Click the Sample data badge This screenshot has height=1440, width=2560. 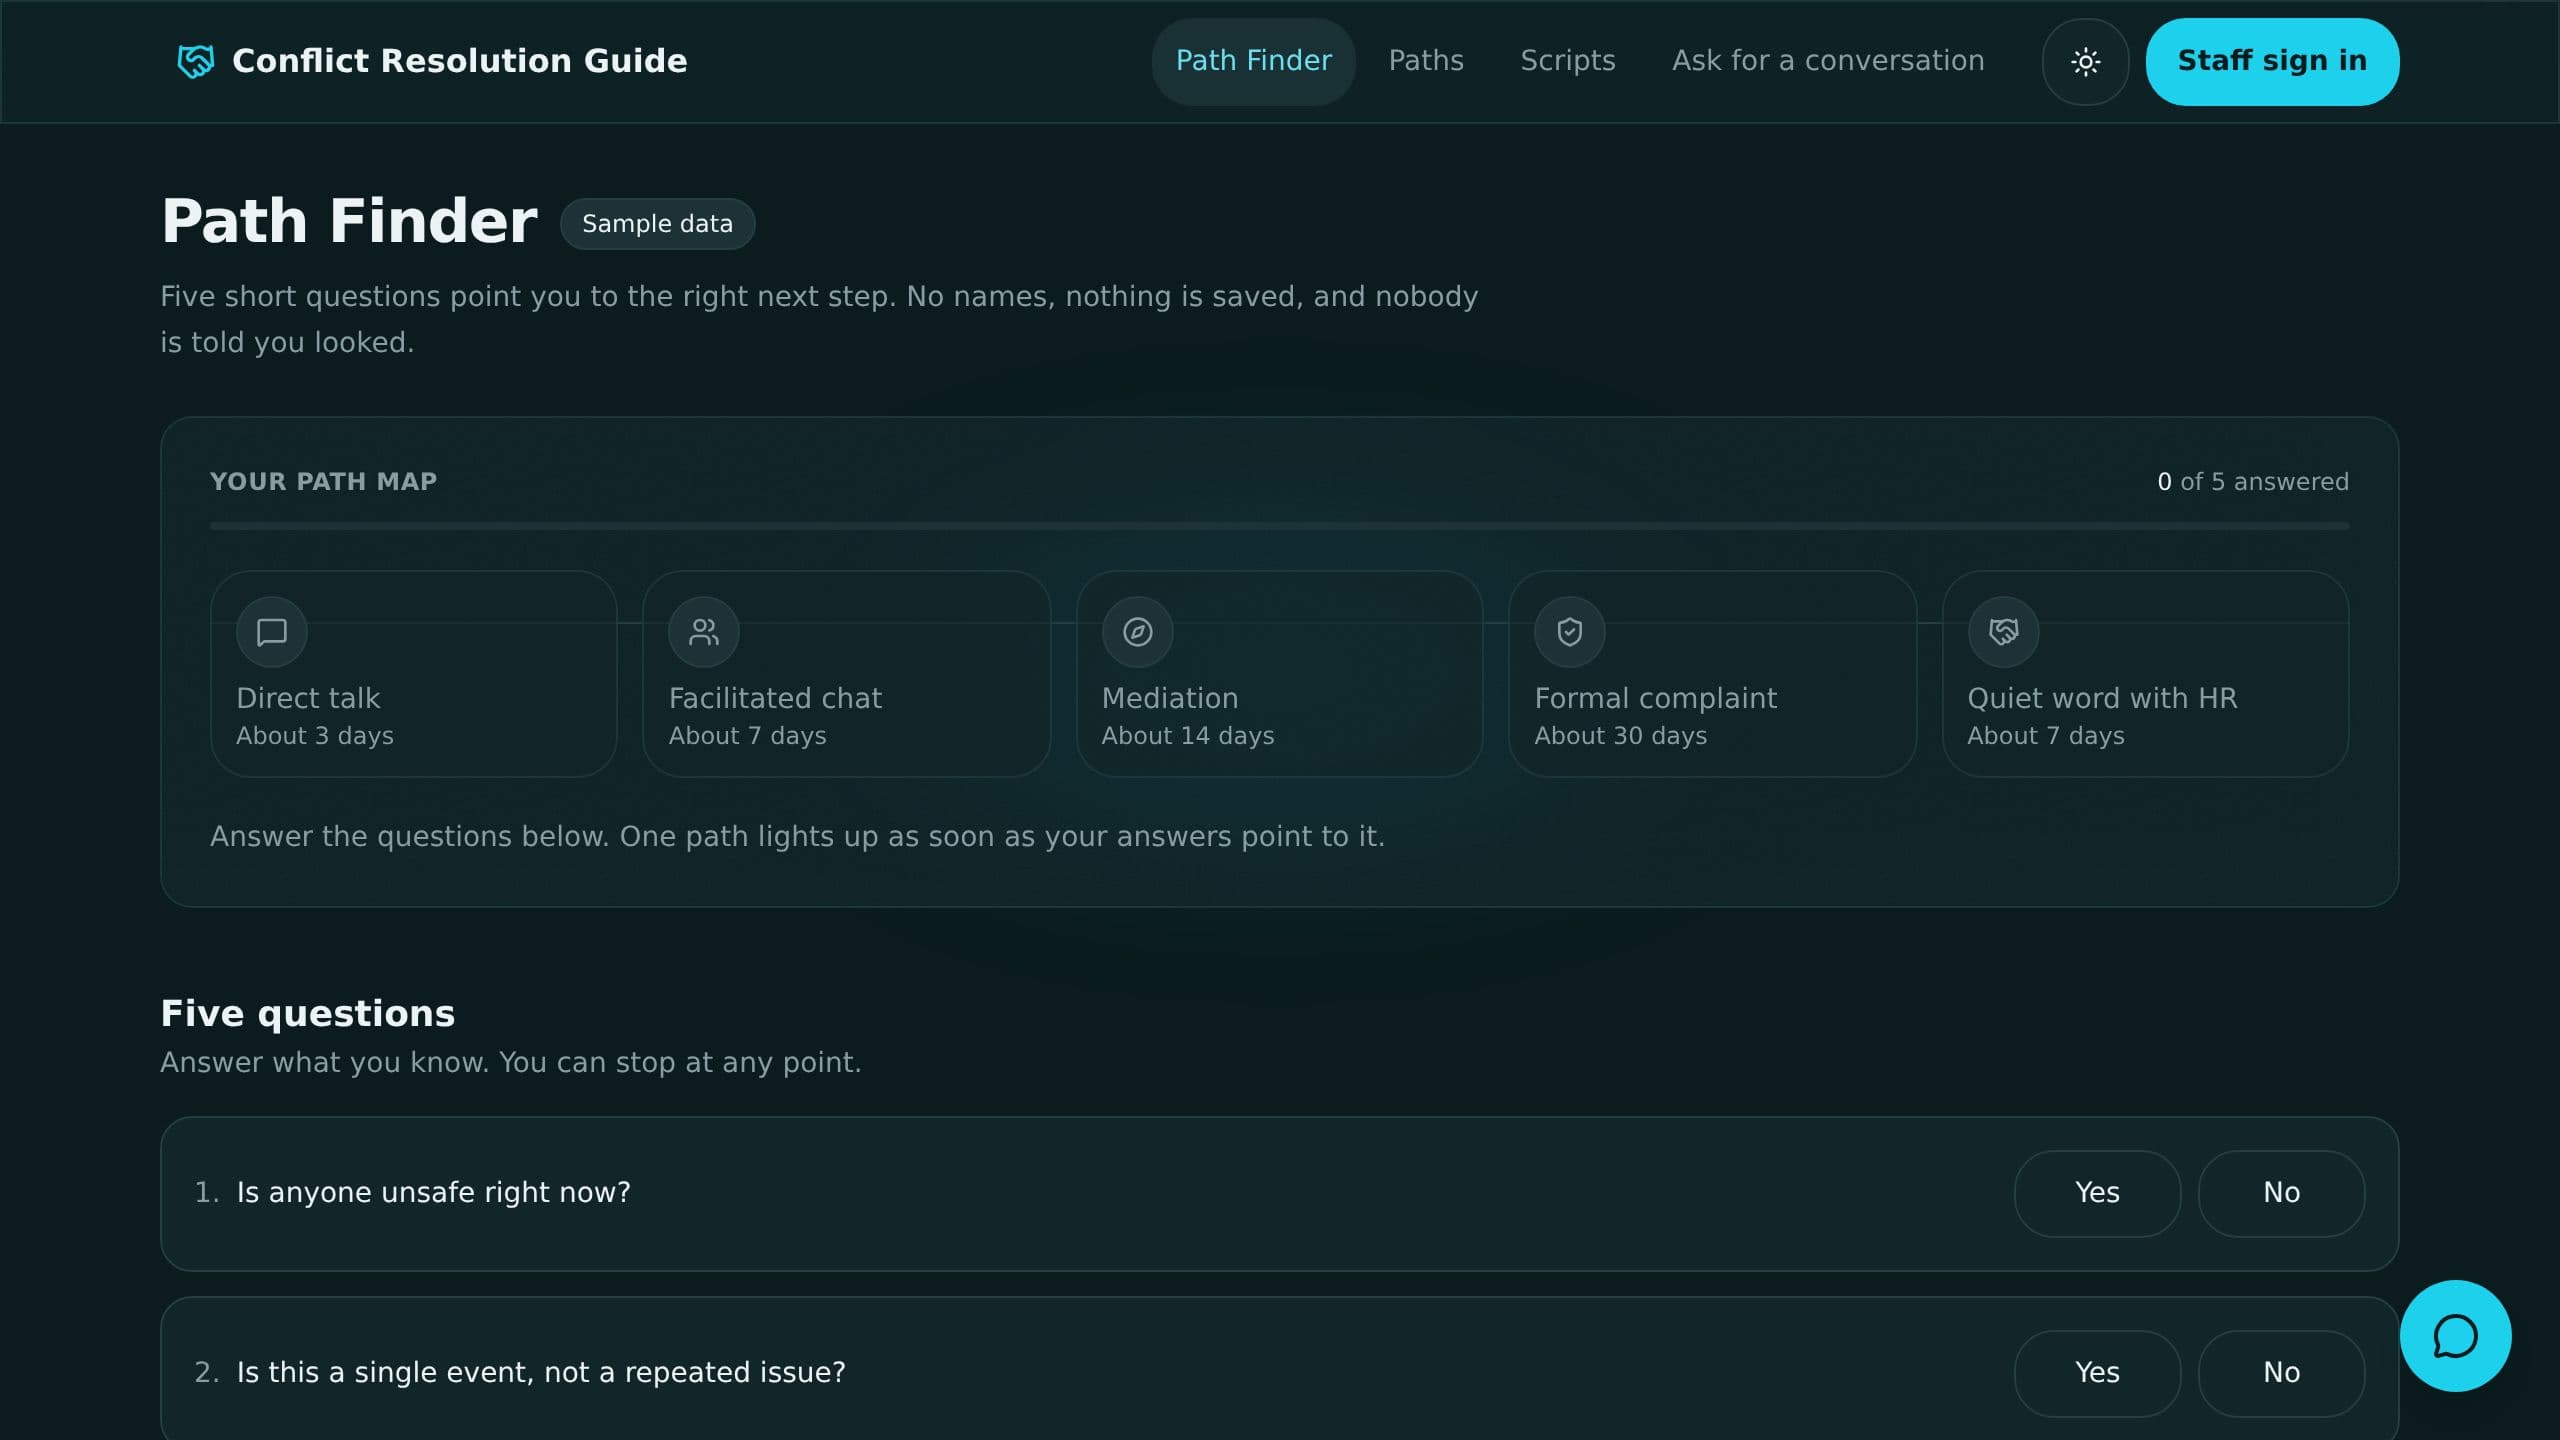(657, 224)
